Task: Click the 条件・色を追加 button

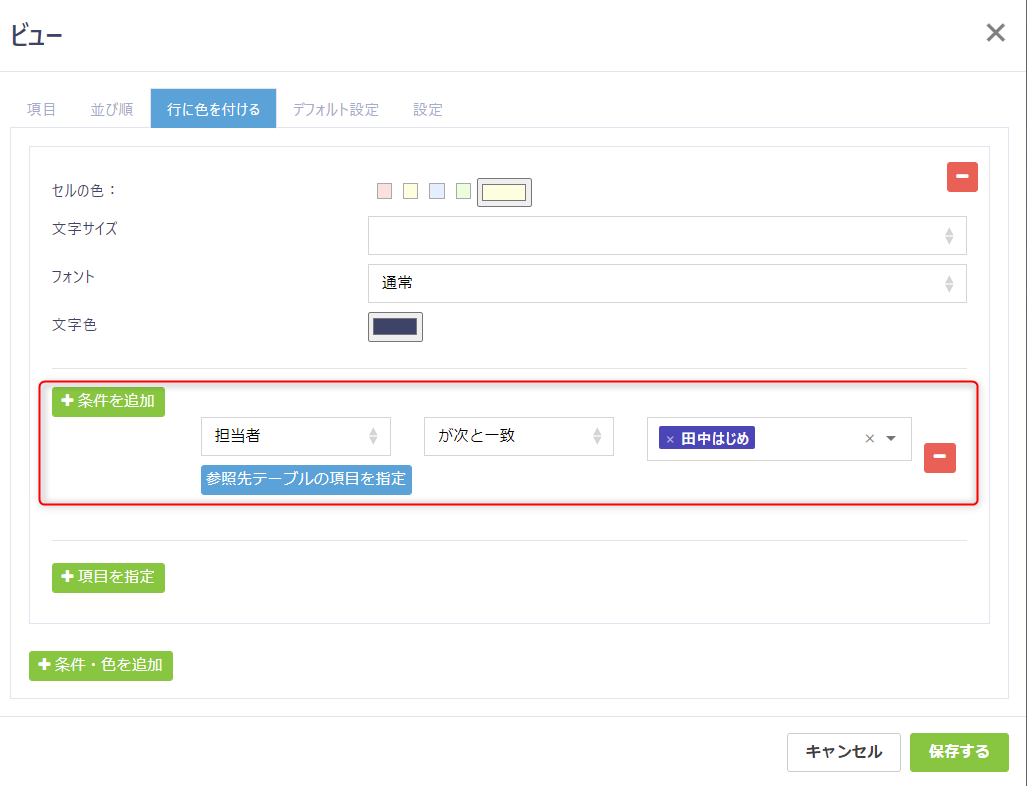Action: [x=101, y=665]
